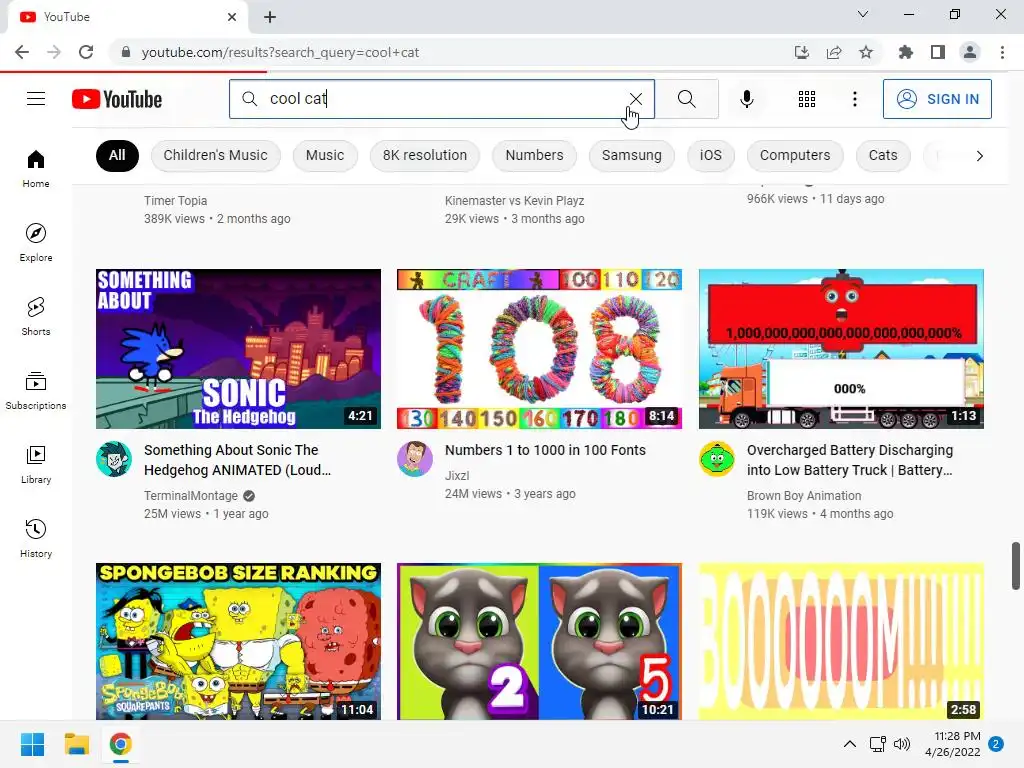Show hidden tray icons chevron
The width and height of the screenshot is (1024, 768).
849,744
